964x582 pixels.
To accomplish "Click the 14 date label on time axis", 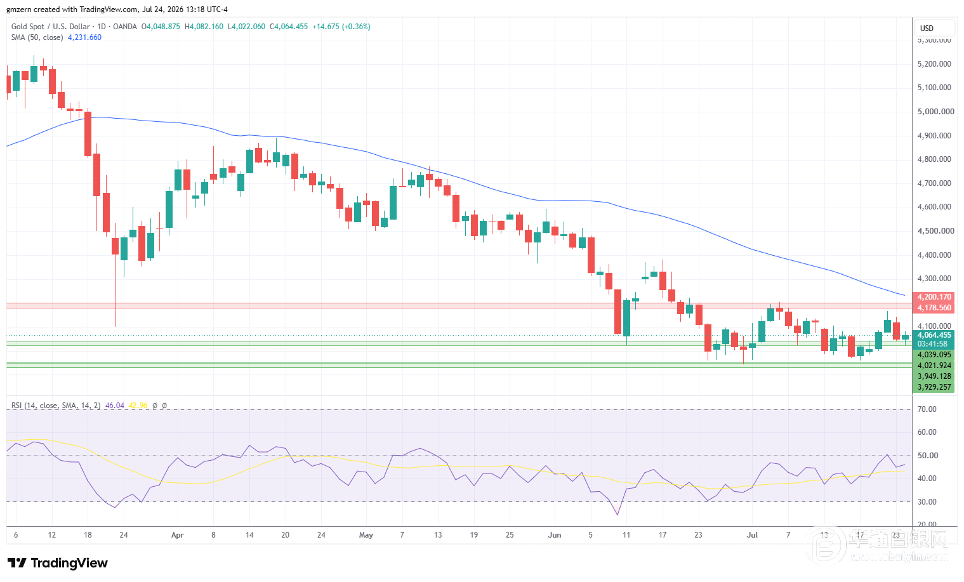I will tap(249, 535).
